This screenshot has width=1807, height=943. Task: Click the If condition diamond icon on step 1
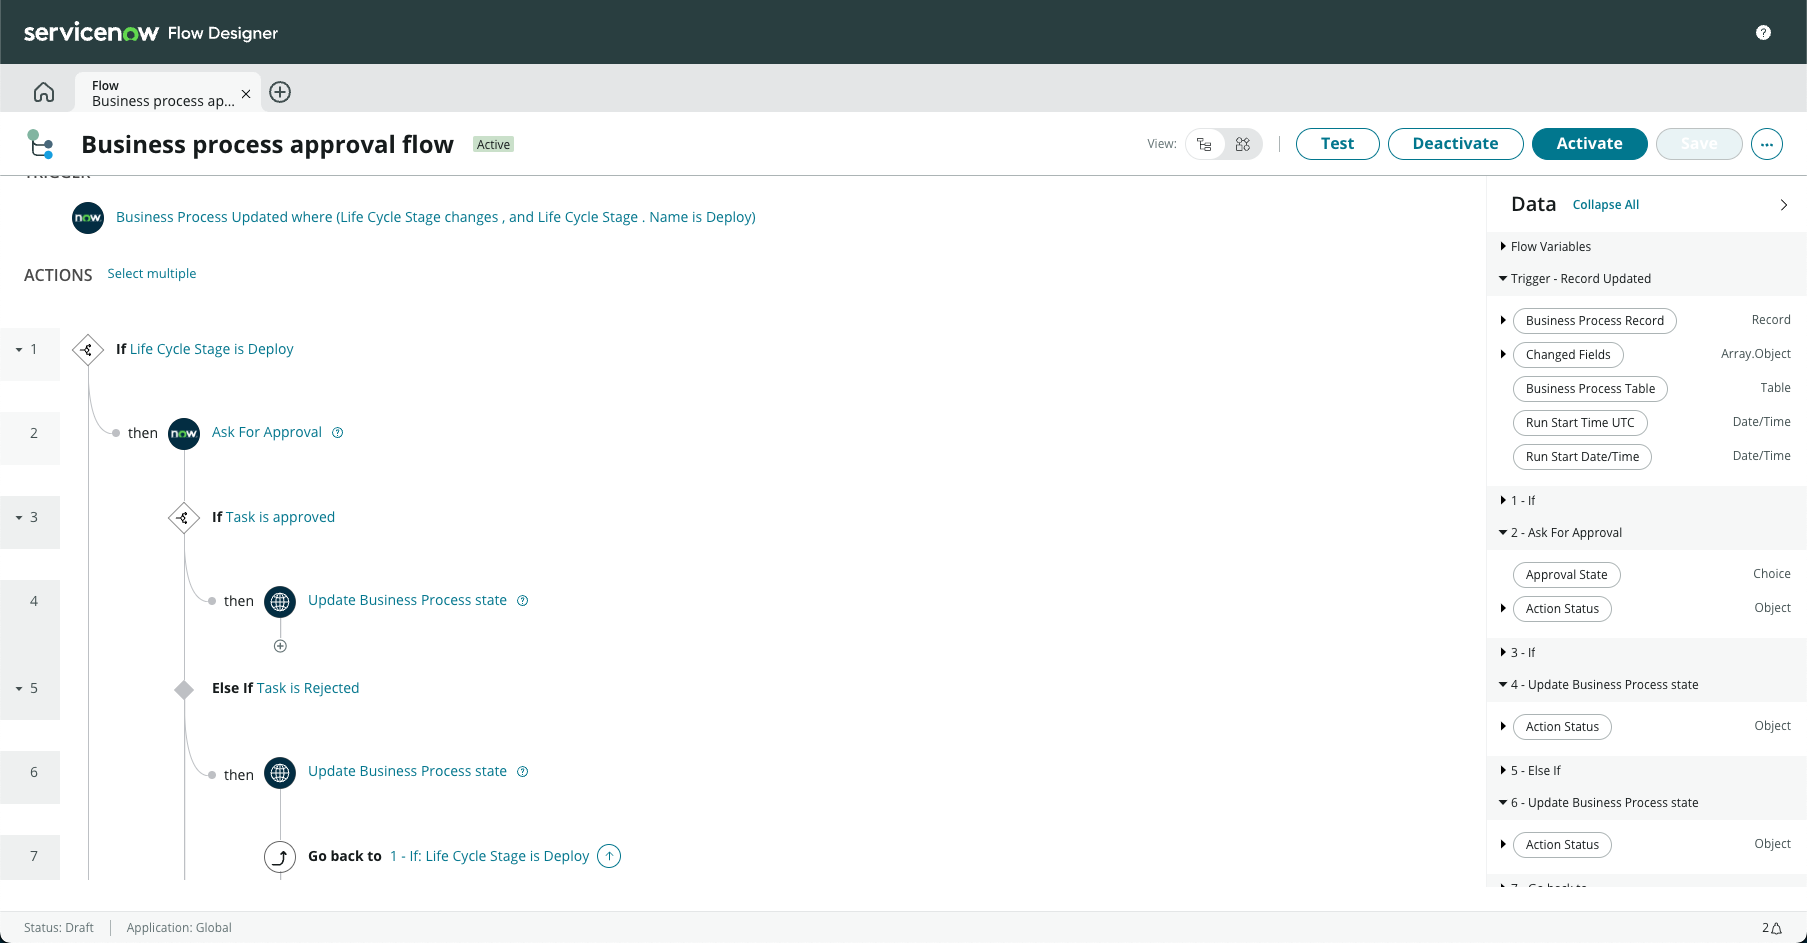click(x=88, y=349)
